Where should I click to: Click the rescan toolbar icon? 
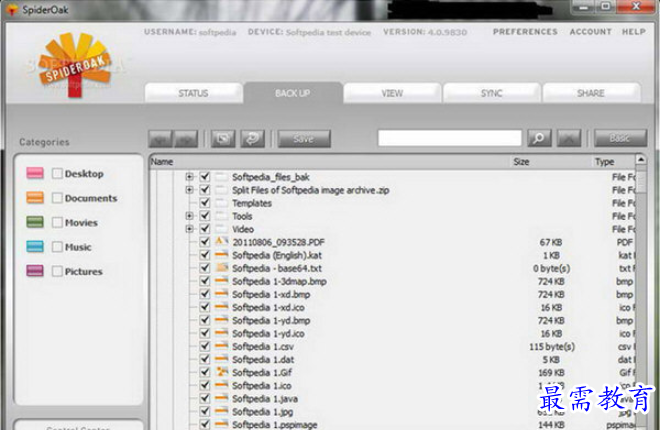pyautogui.click(x=223, y=138)
